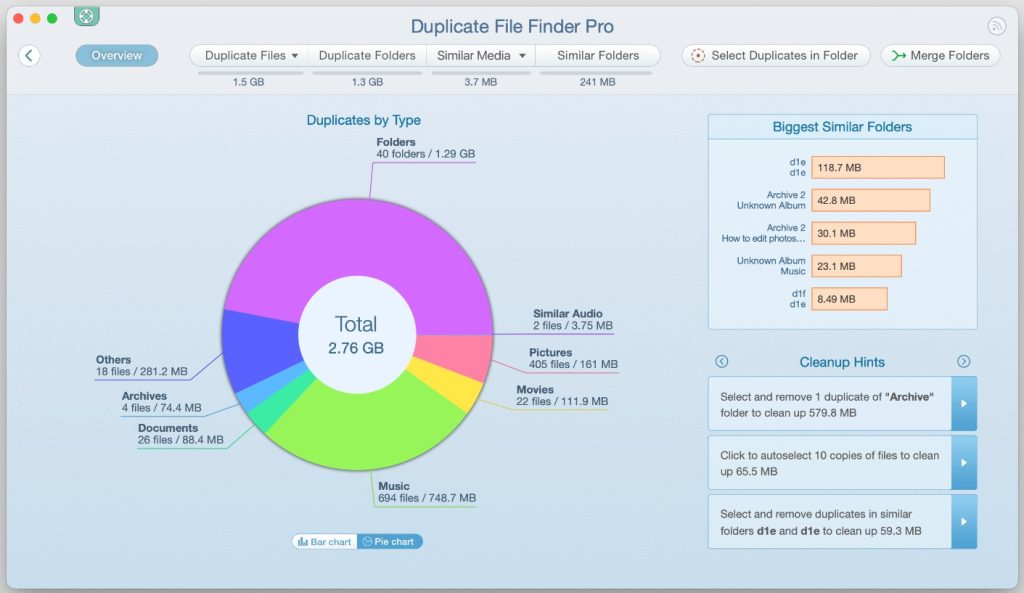Click the 3.7 MB size under Similar Media
This screenshot has width=1024, height=593.
(x=481, y=82)
